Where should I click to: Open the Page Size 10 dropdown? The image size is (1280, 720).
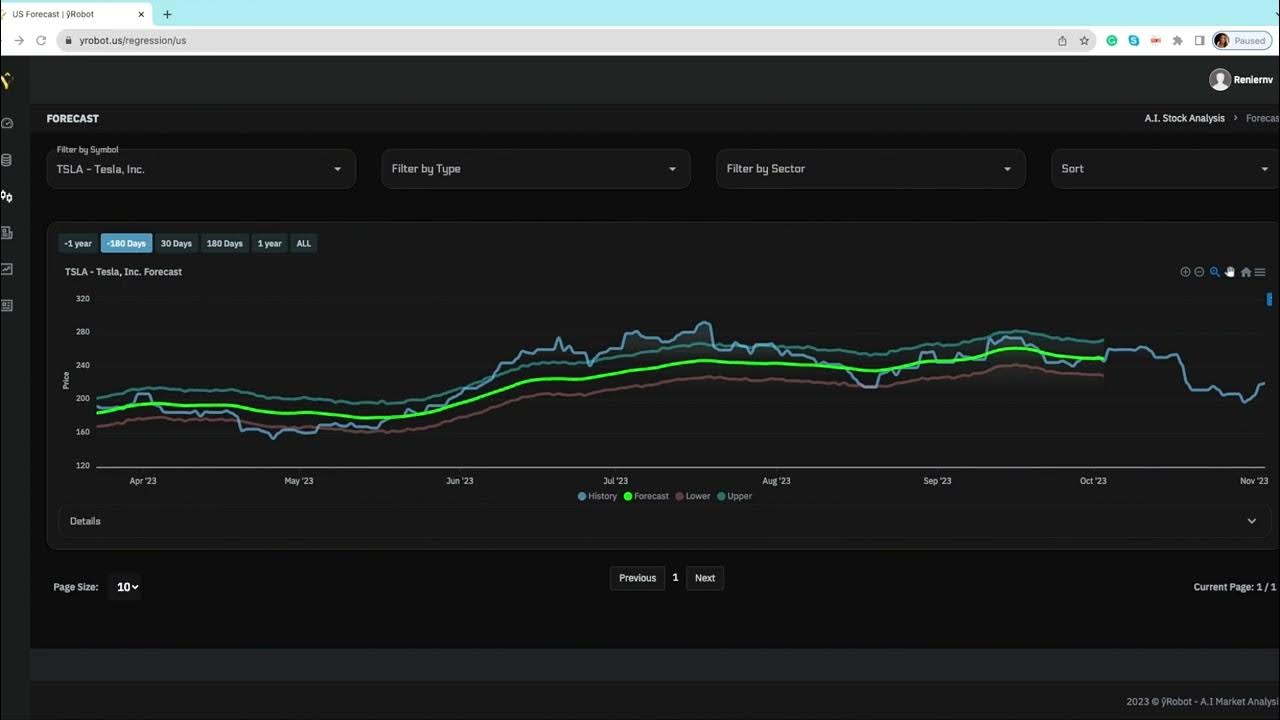(127, 587)
